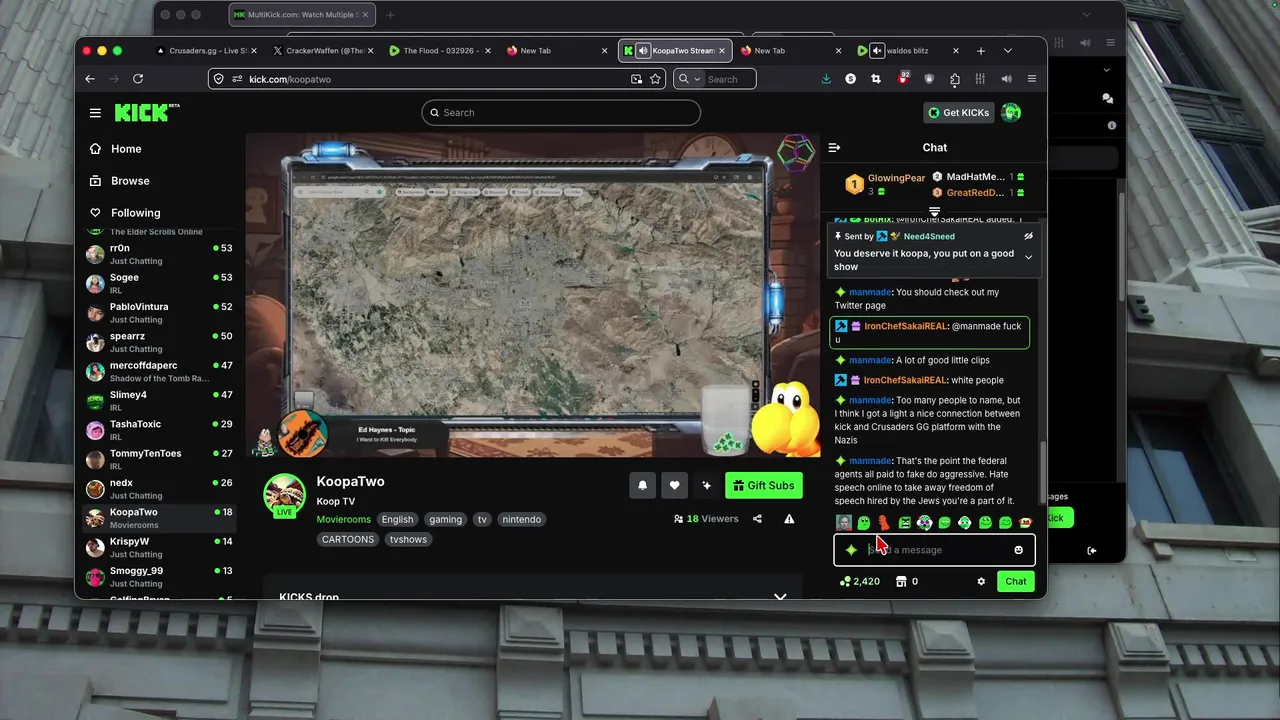Click the notification bell for KoopaTwo
This screenshot has height=720, width=1280.
tap(643, 486)
